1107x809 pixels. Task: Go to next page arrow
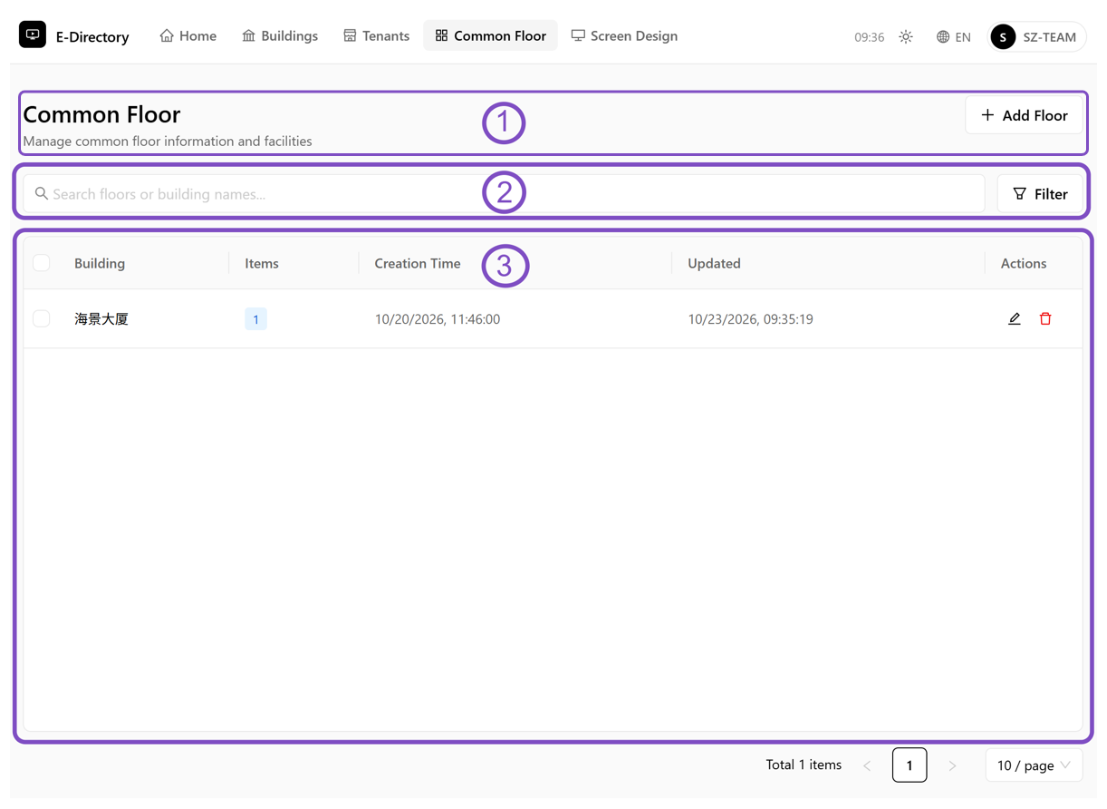point(952,765)
